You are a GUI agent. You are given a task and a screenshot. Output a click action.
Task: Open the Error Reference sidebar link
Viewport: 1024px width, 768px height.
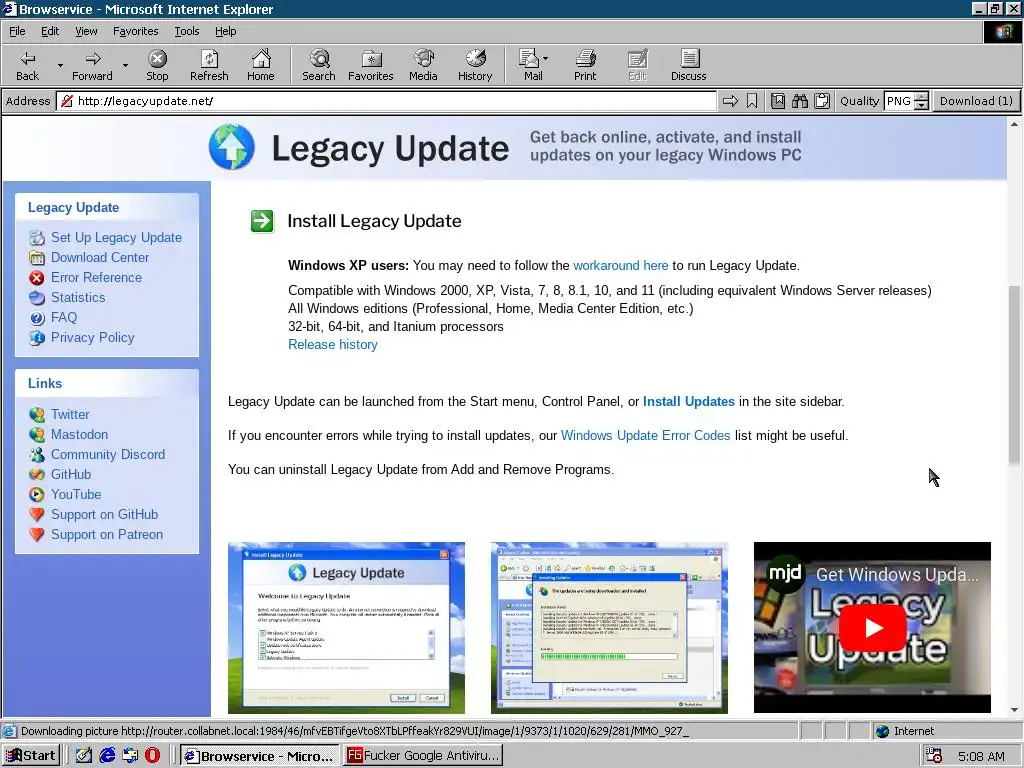pyautogui.click(x=96, y=278)
